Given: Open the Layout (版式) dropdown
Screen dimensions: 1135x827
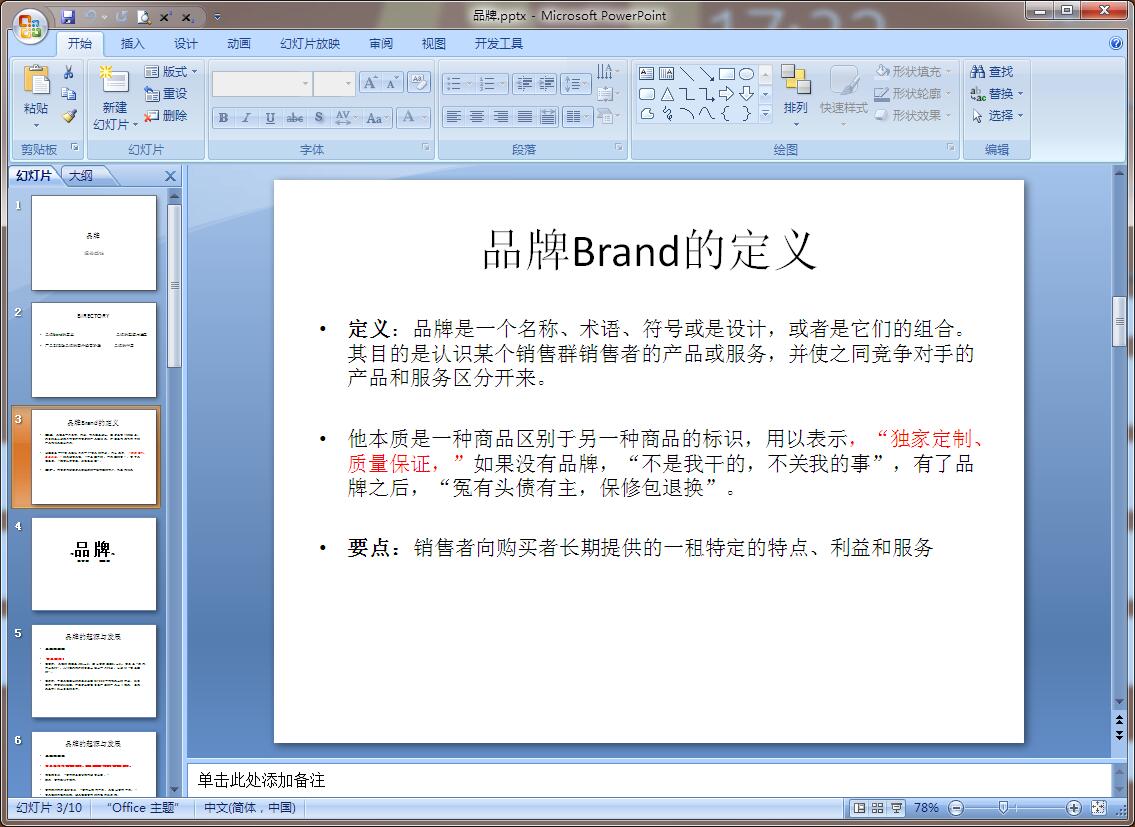Looking at the screenshot, I should click(171, 72).
